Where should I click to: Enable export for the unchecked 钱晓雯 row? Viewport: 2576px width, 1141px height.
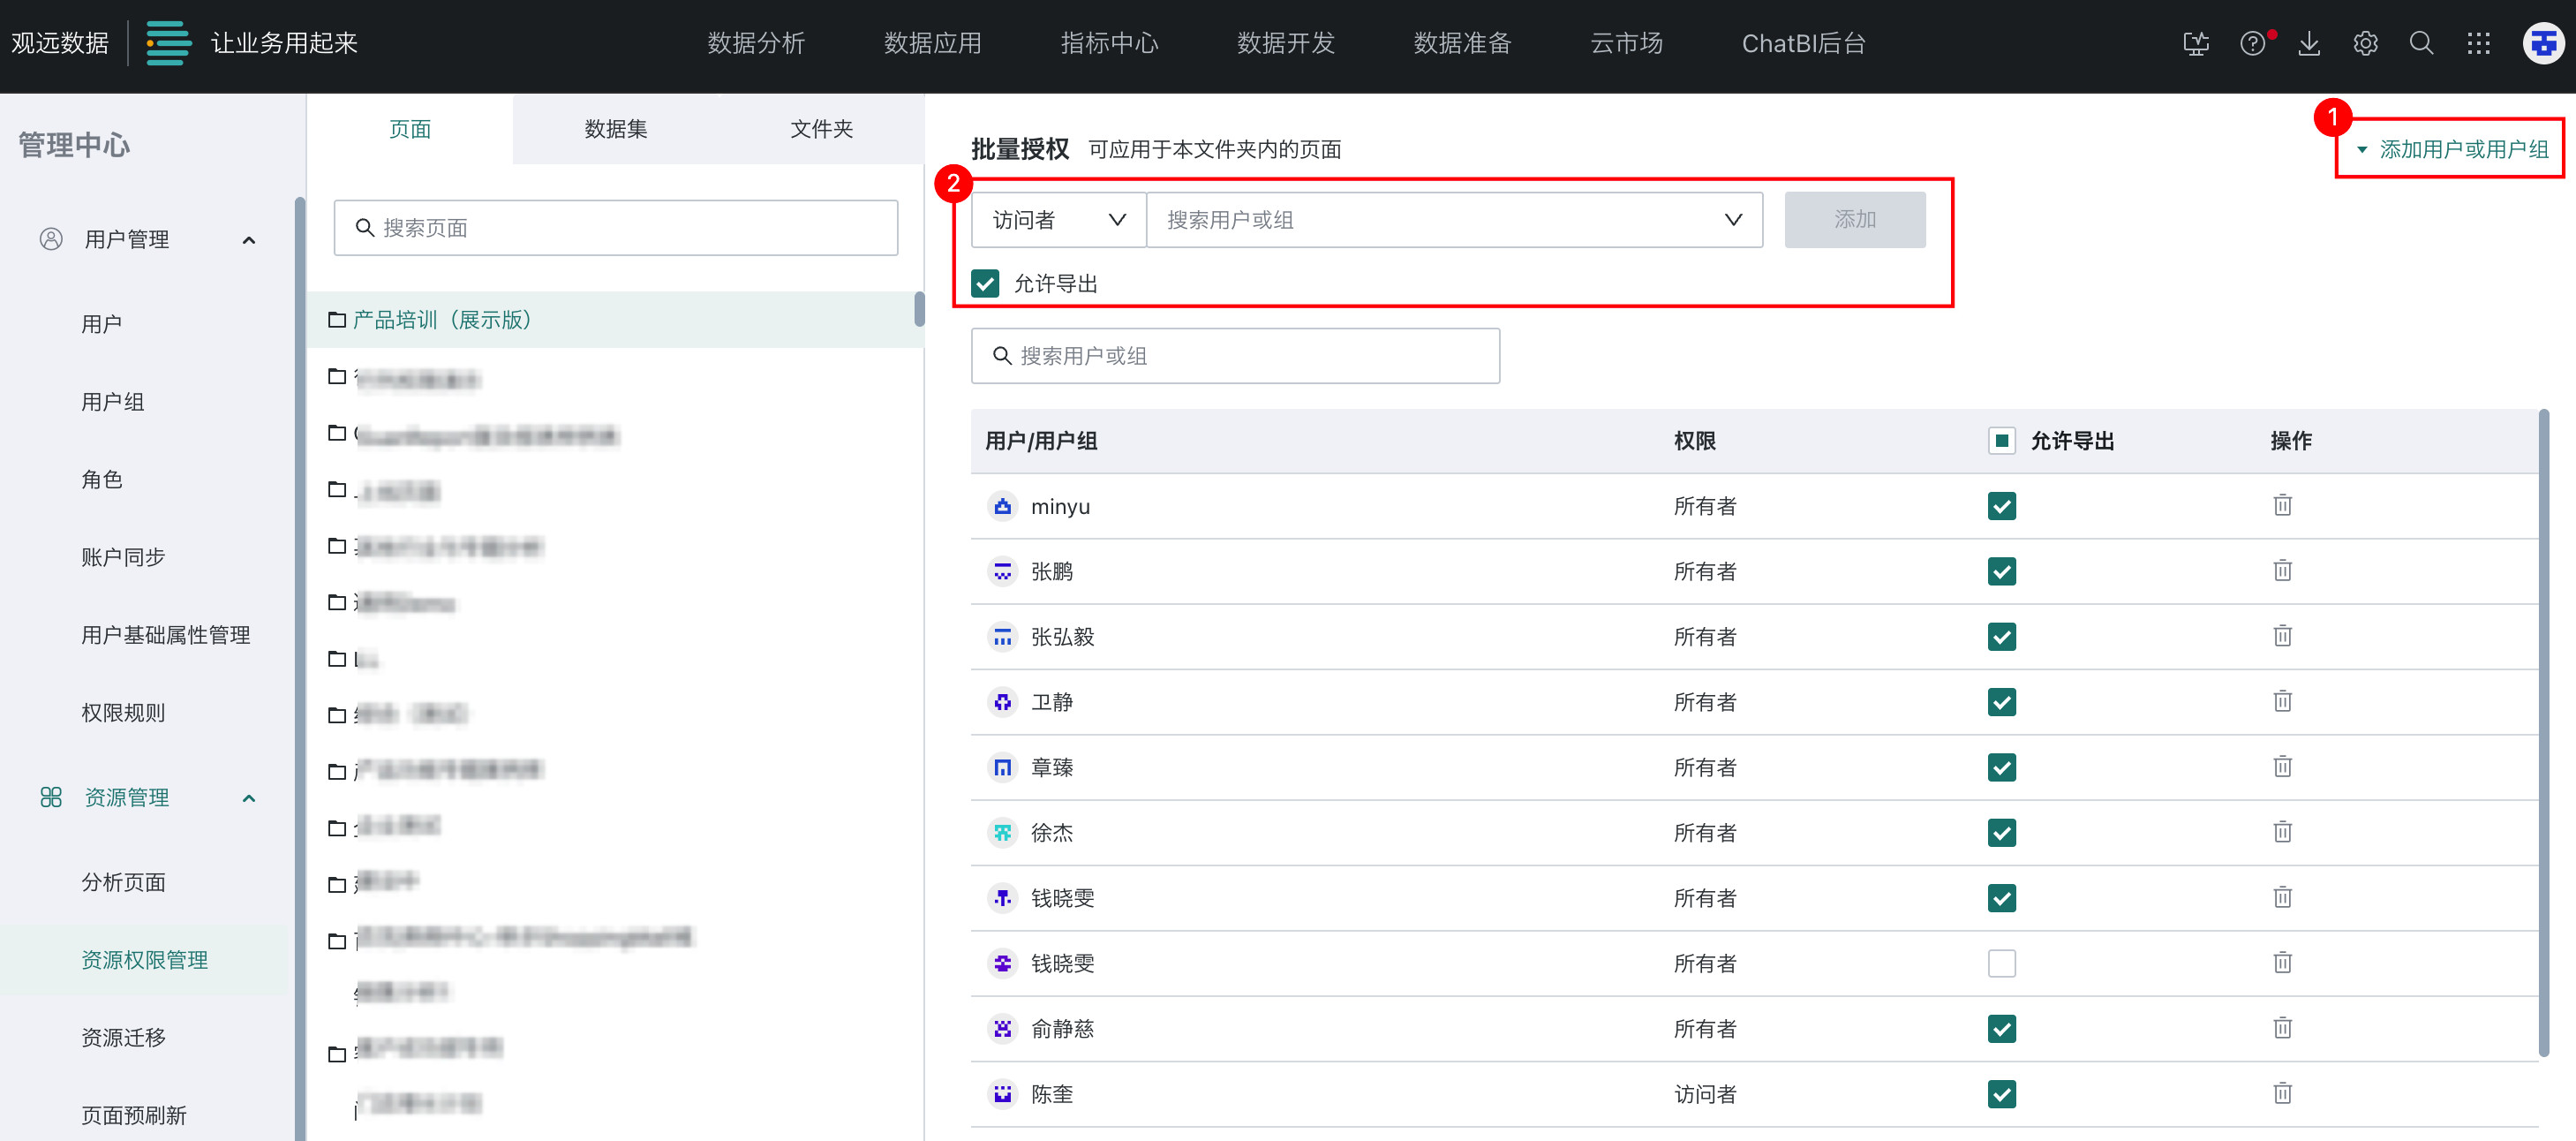tap(2001, 962)
